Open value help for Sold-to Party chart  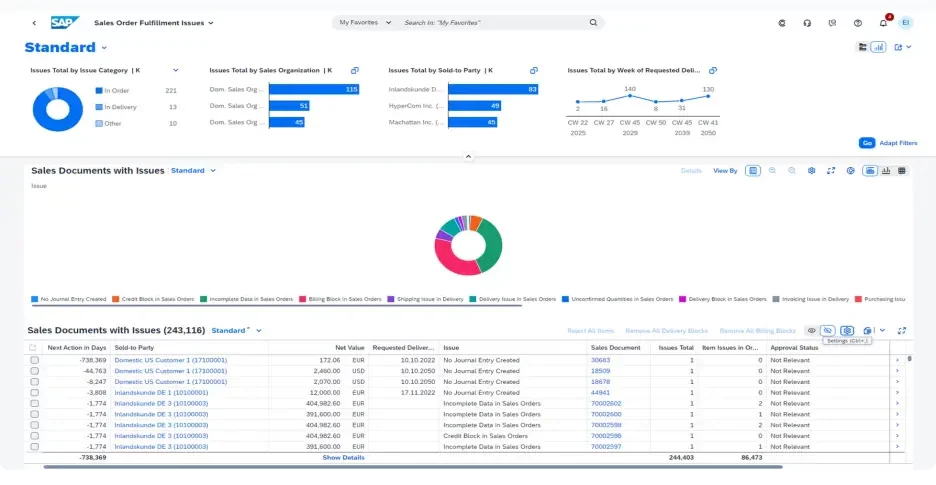[534, 70]
